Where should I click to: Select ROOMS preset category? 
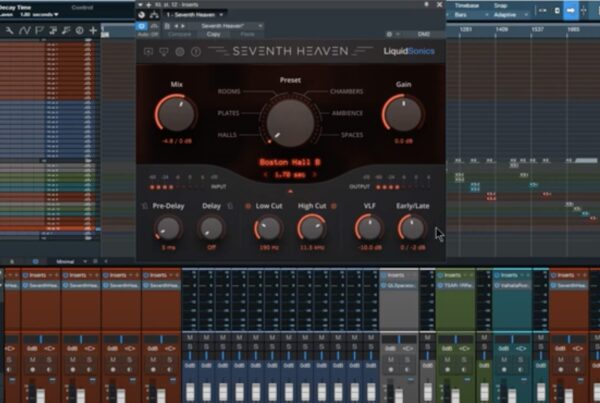coord(229,91)
